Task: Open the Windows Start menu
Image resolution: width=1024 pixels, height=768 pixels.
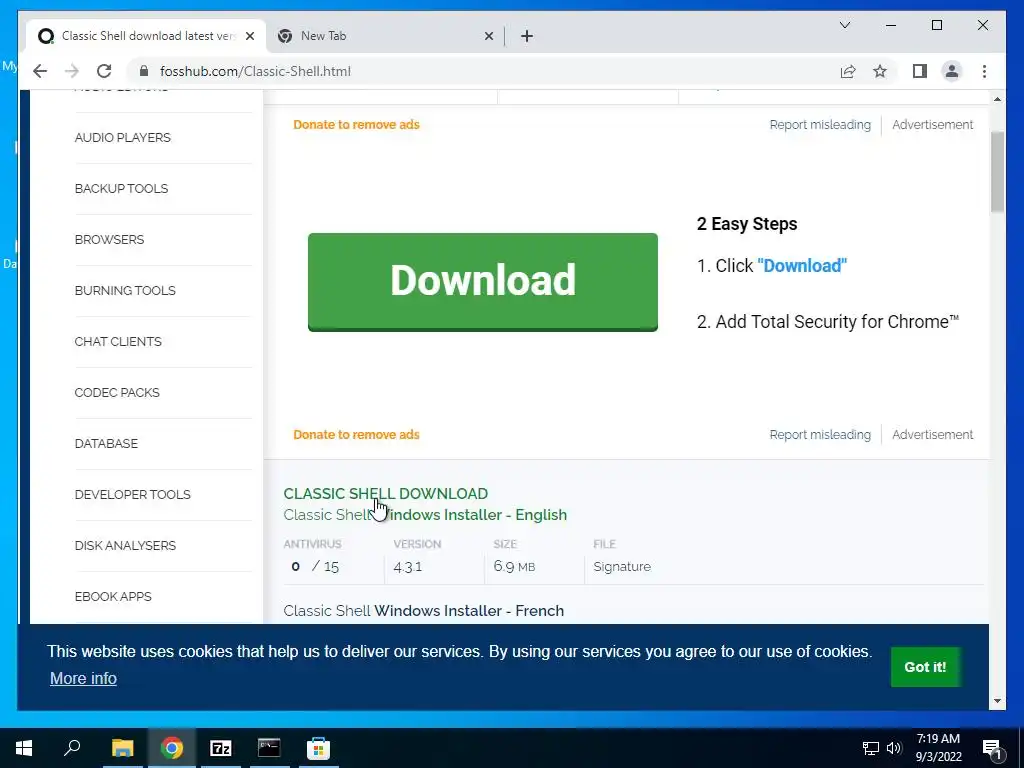Action: point(24,748)
